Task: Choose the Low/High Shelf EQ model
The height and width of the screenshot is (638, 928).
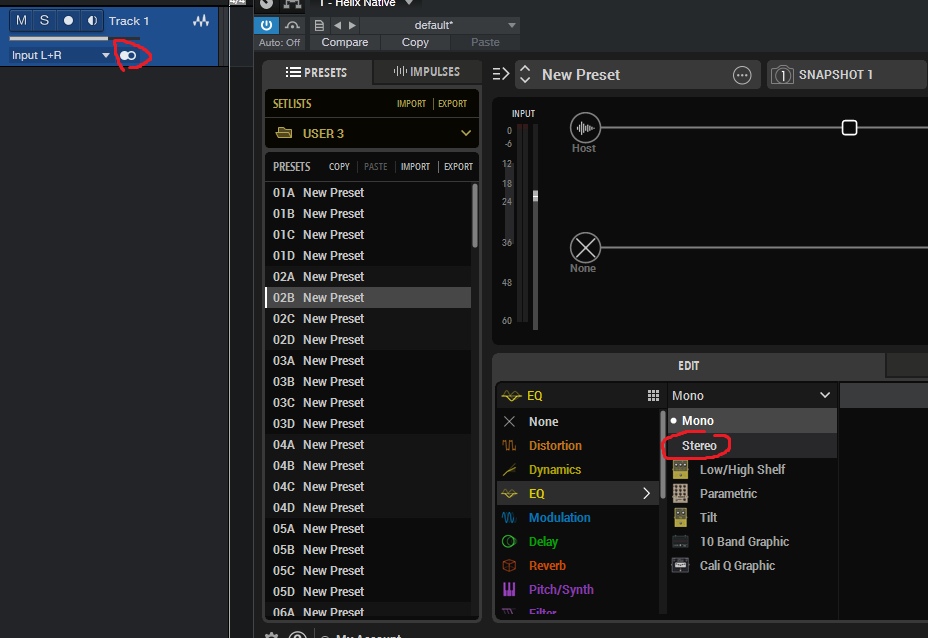Action: pos(752,470)
